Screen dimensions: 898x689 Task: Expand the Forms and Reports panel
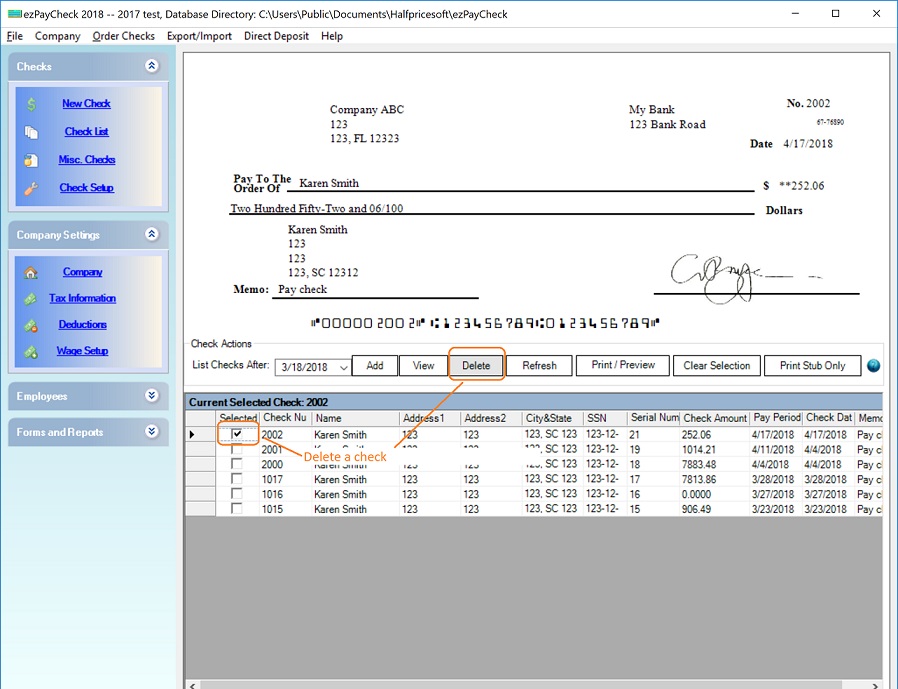pos(152,432)
